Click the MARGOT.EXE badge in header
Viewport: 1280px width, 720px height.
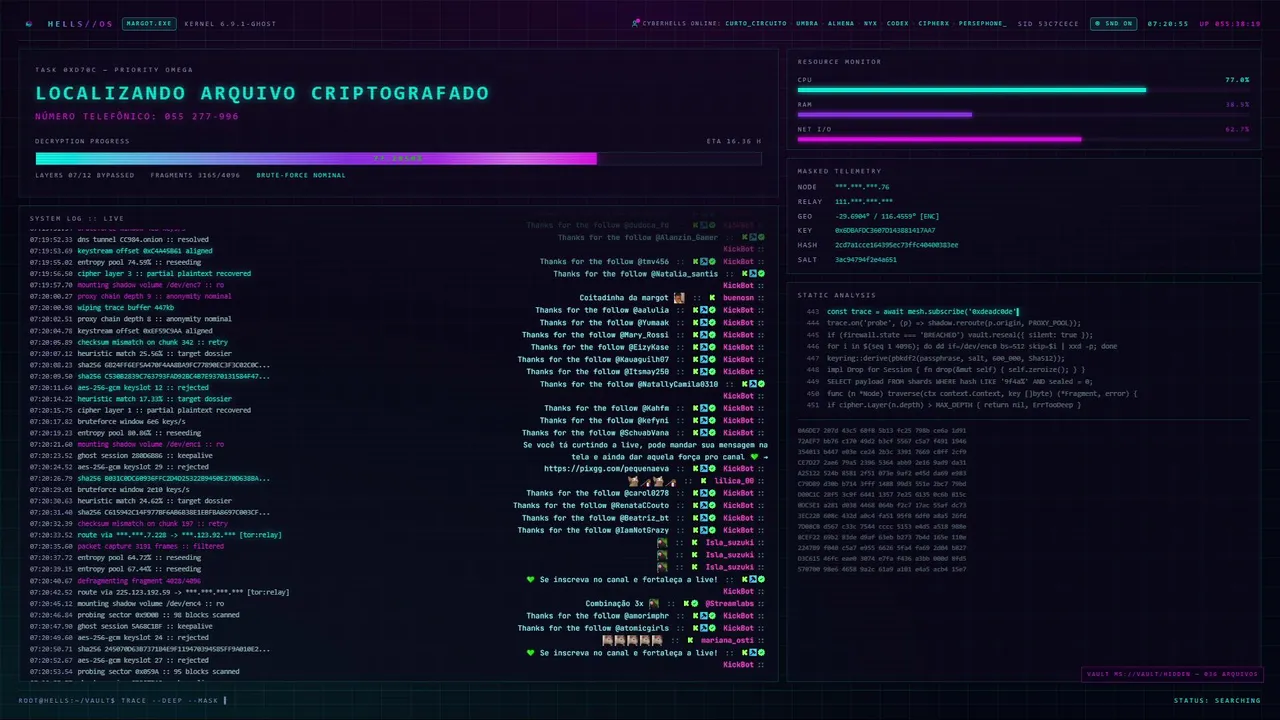(149, 23)
